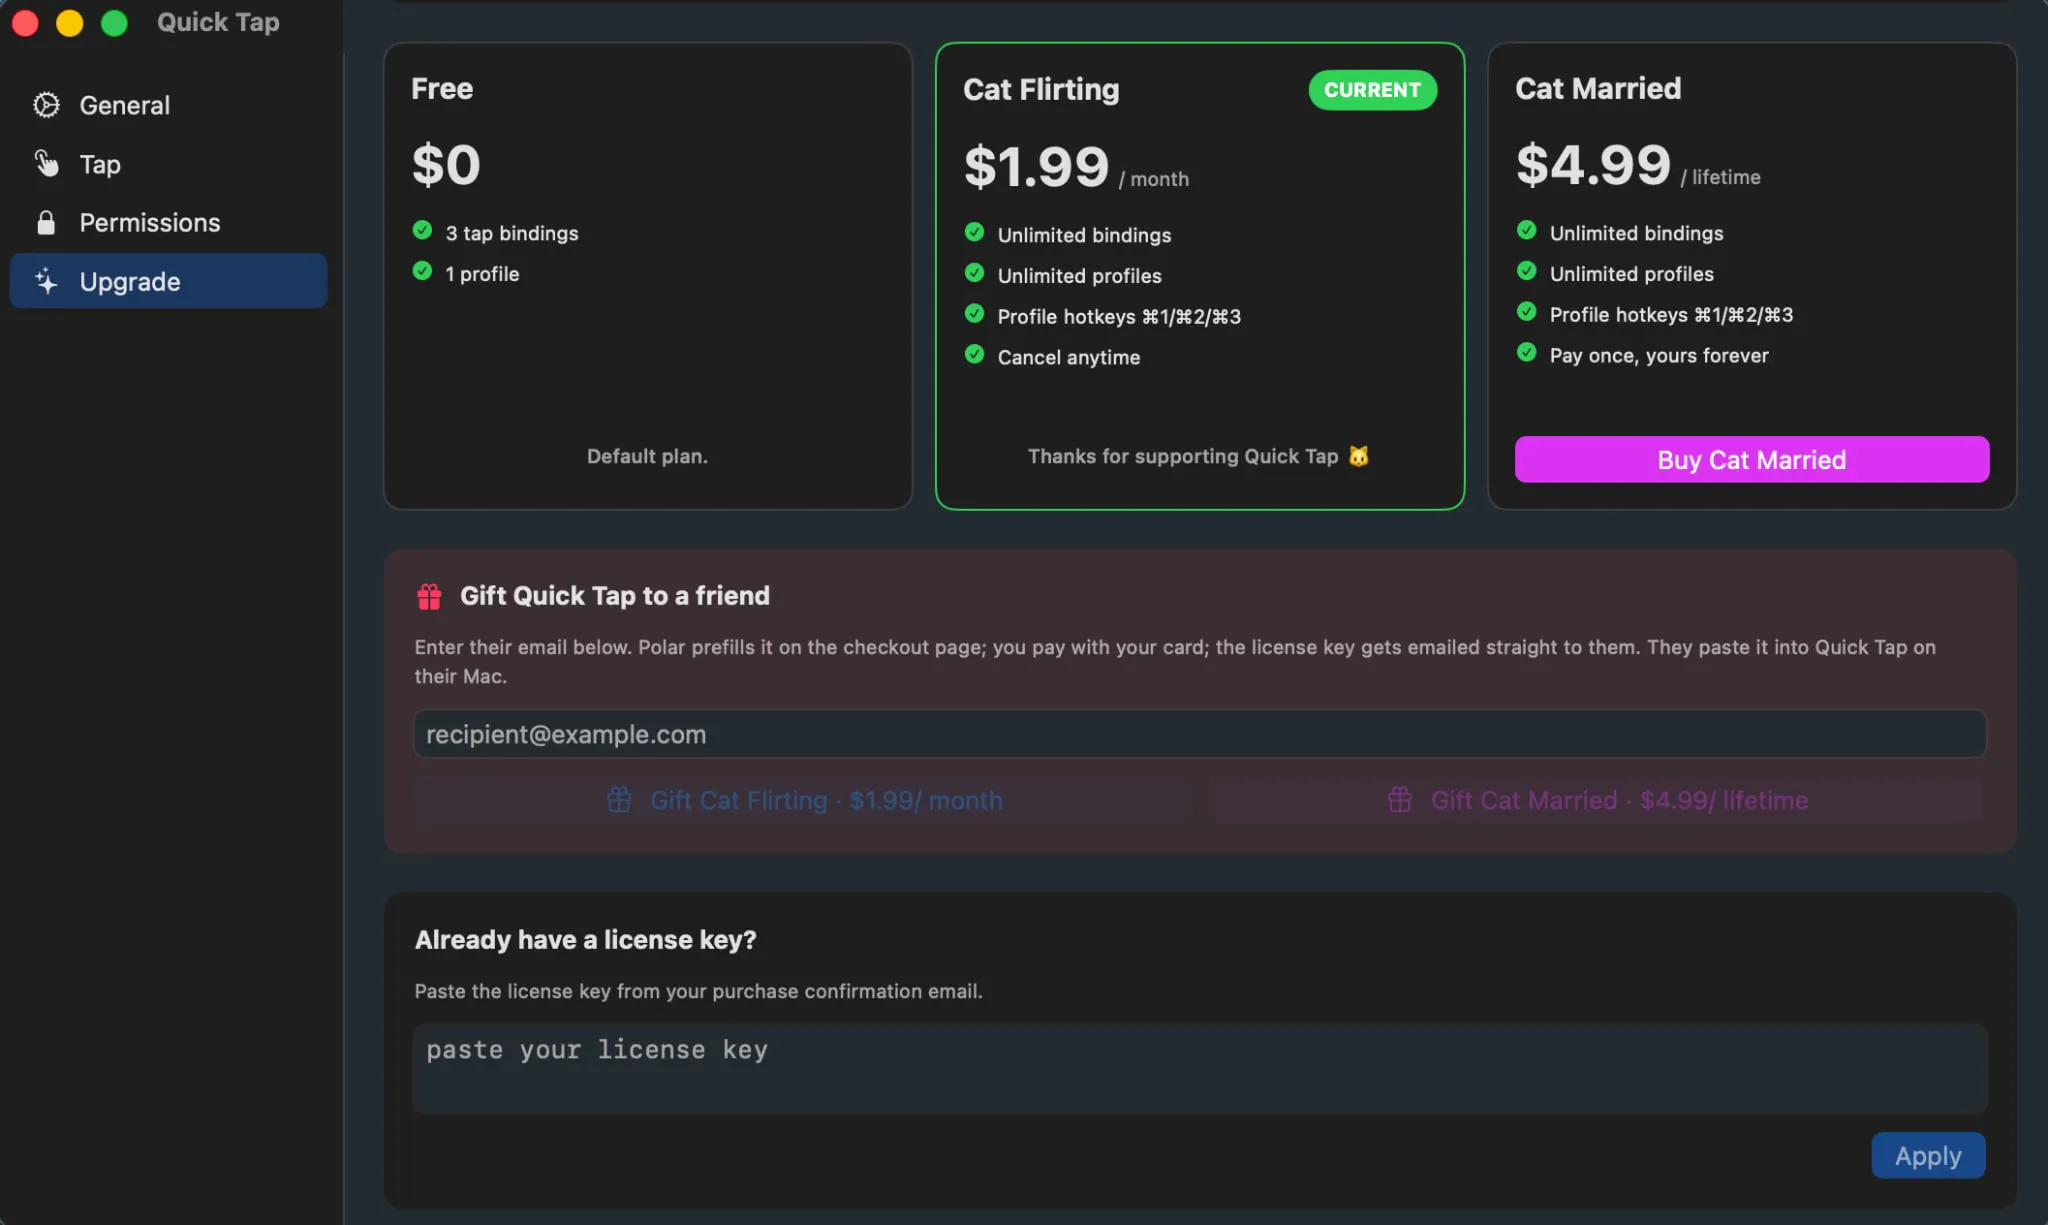Click "Thanks for supporting Quick Tap" text
Viewport: 2048px width, 1225px height.
click(1183, 456)
